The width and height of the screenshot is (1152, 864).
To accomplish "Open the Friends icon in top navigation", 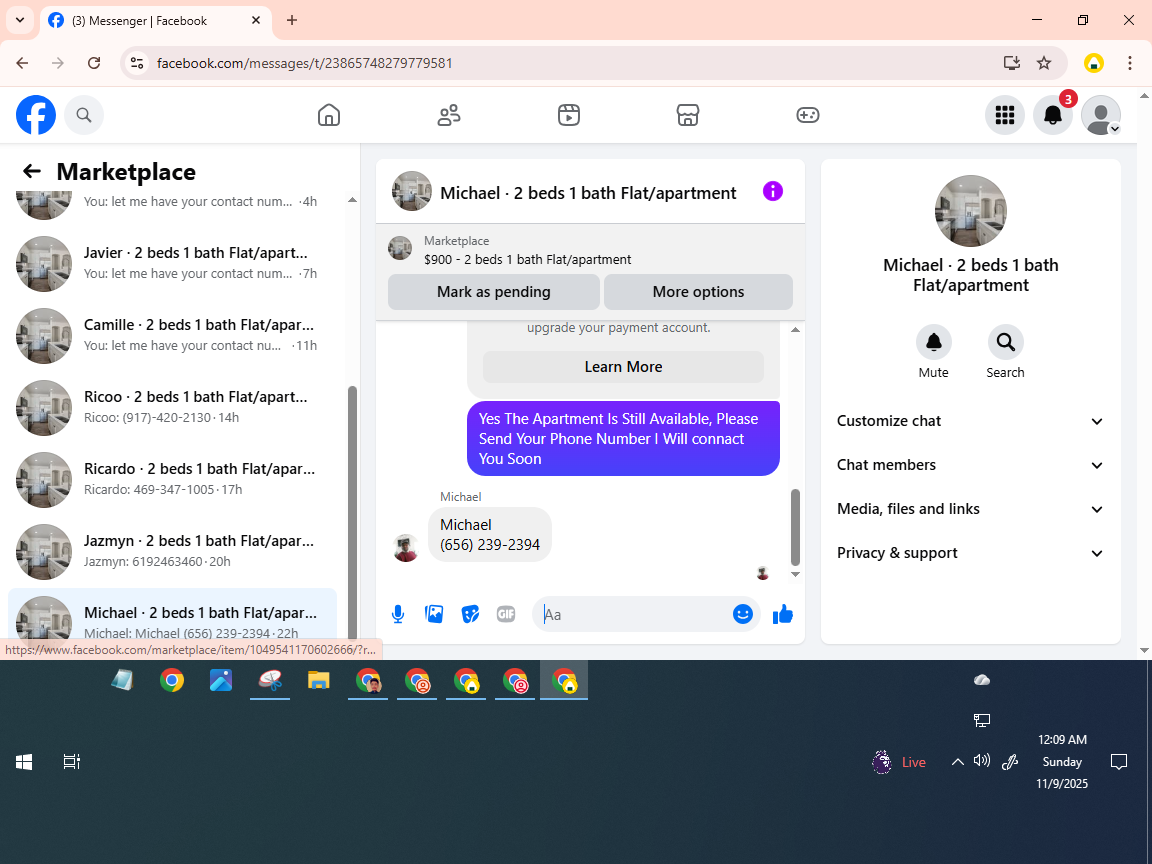I will (449, 115).
